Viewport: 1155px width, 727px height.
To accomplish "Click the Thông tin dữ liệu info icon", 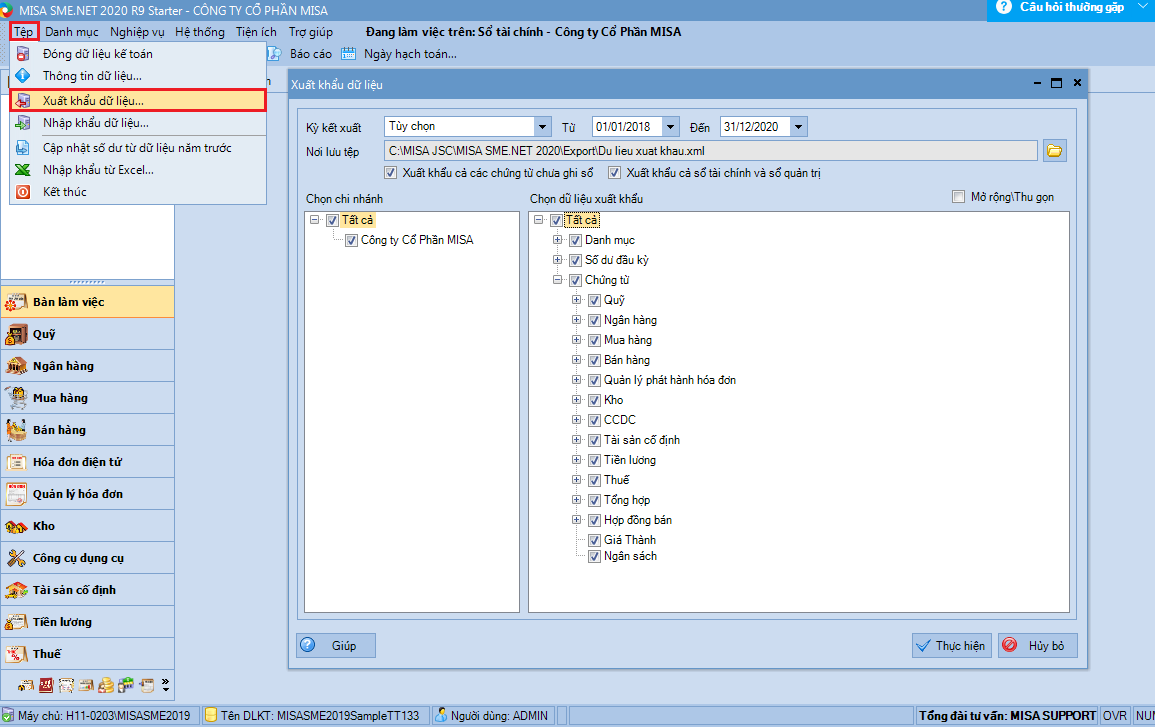I will coord(23,75).
